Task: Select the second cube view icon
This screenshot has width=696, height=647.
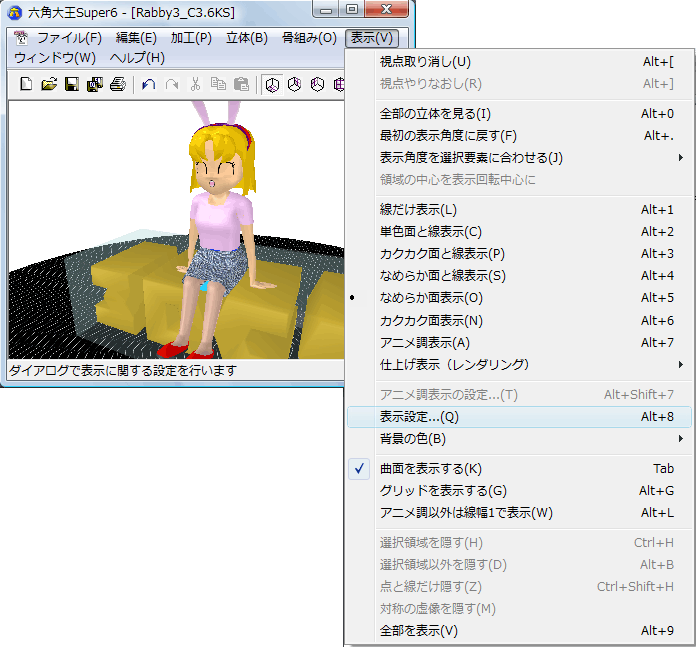Action: tap(295, 84)
